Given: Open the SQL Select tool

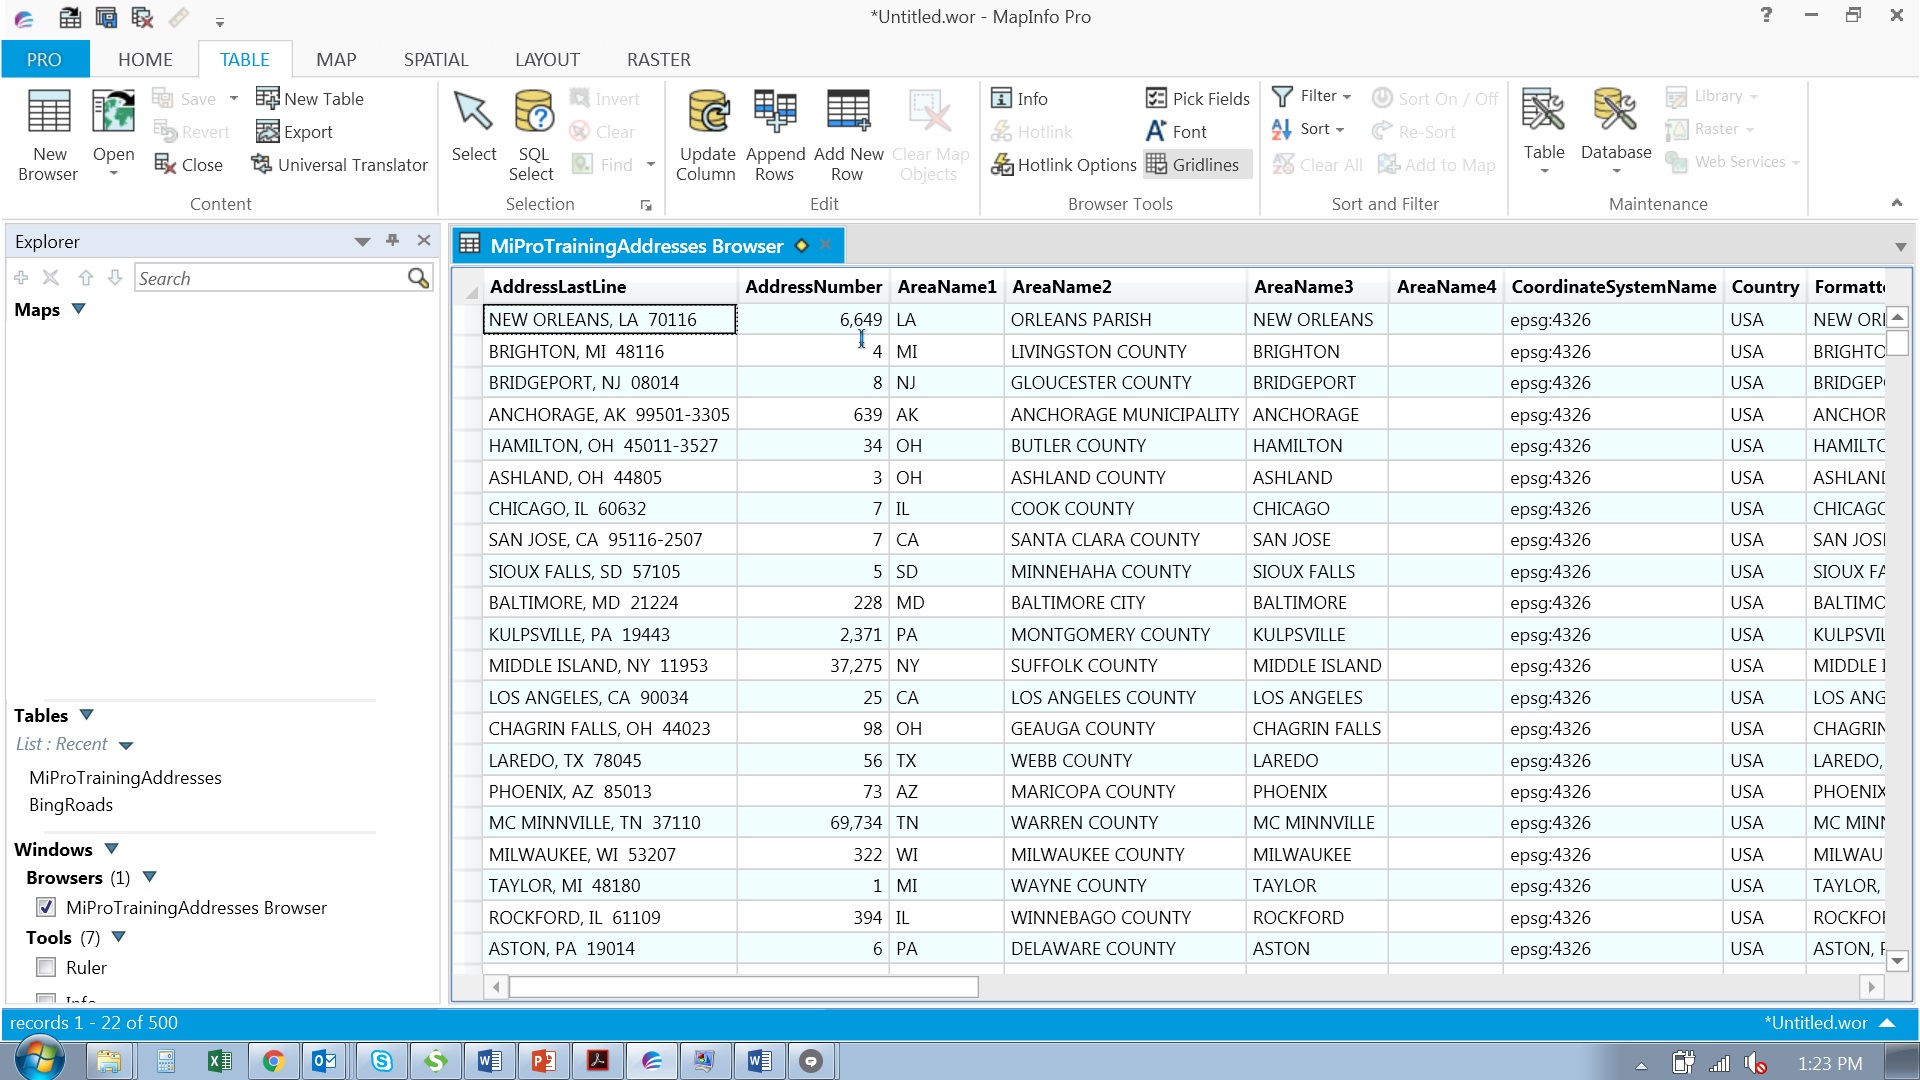Looking at the screenshot, I should [533, 130].
